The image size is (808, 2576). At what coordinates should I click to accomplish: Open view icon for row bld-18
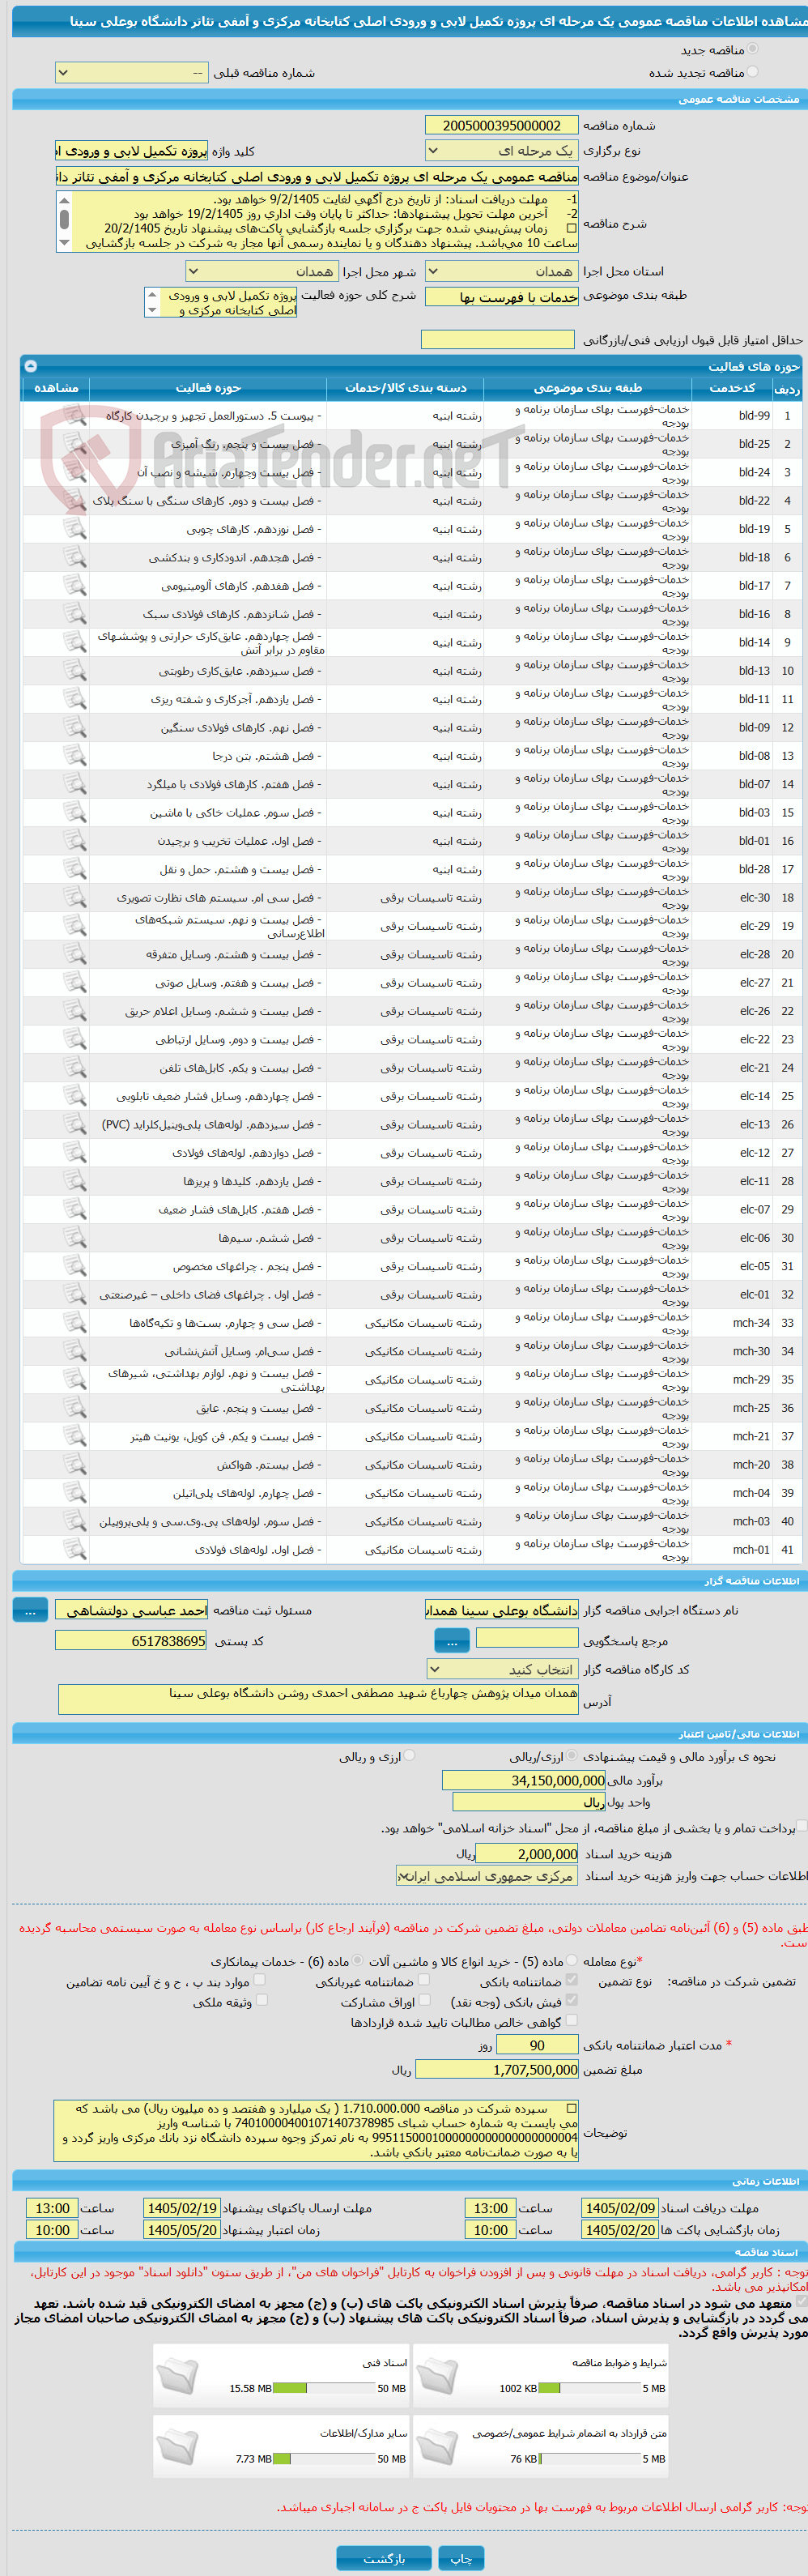coord(74,557)
